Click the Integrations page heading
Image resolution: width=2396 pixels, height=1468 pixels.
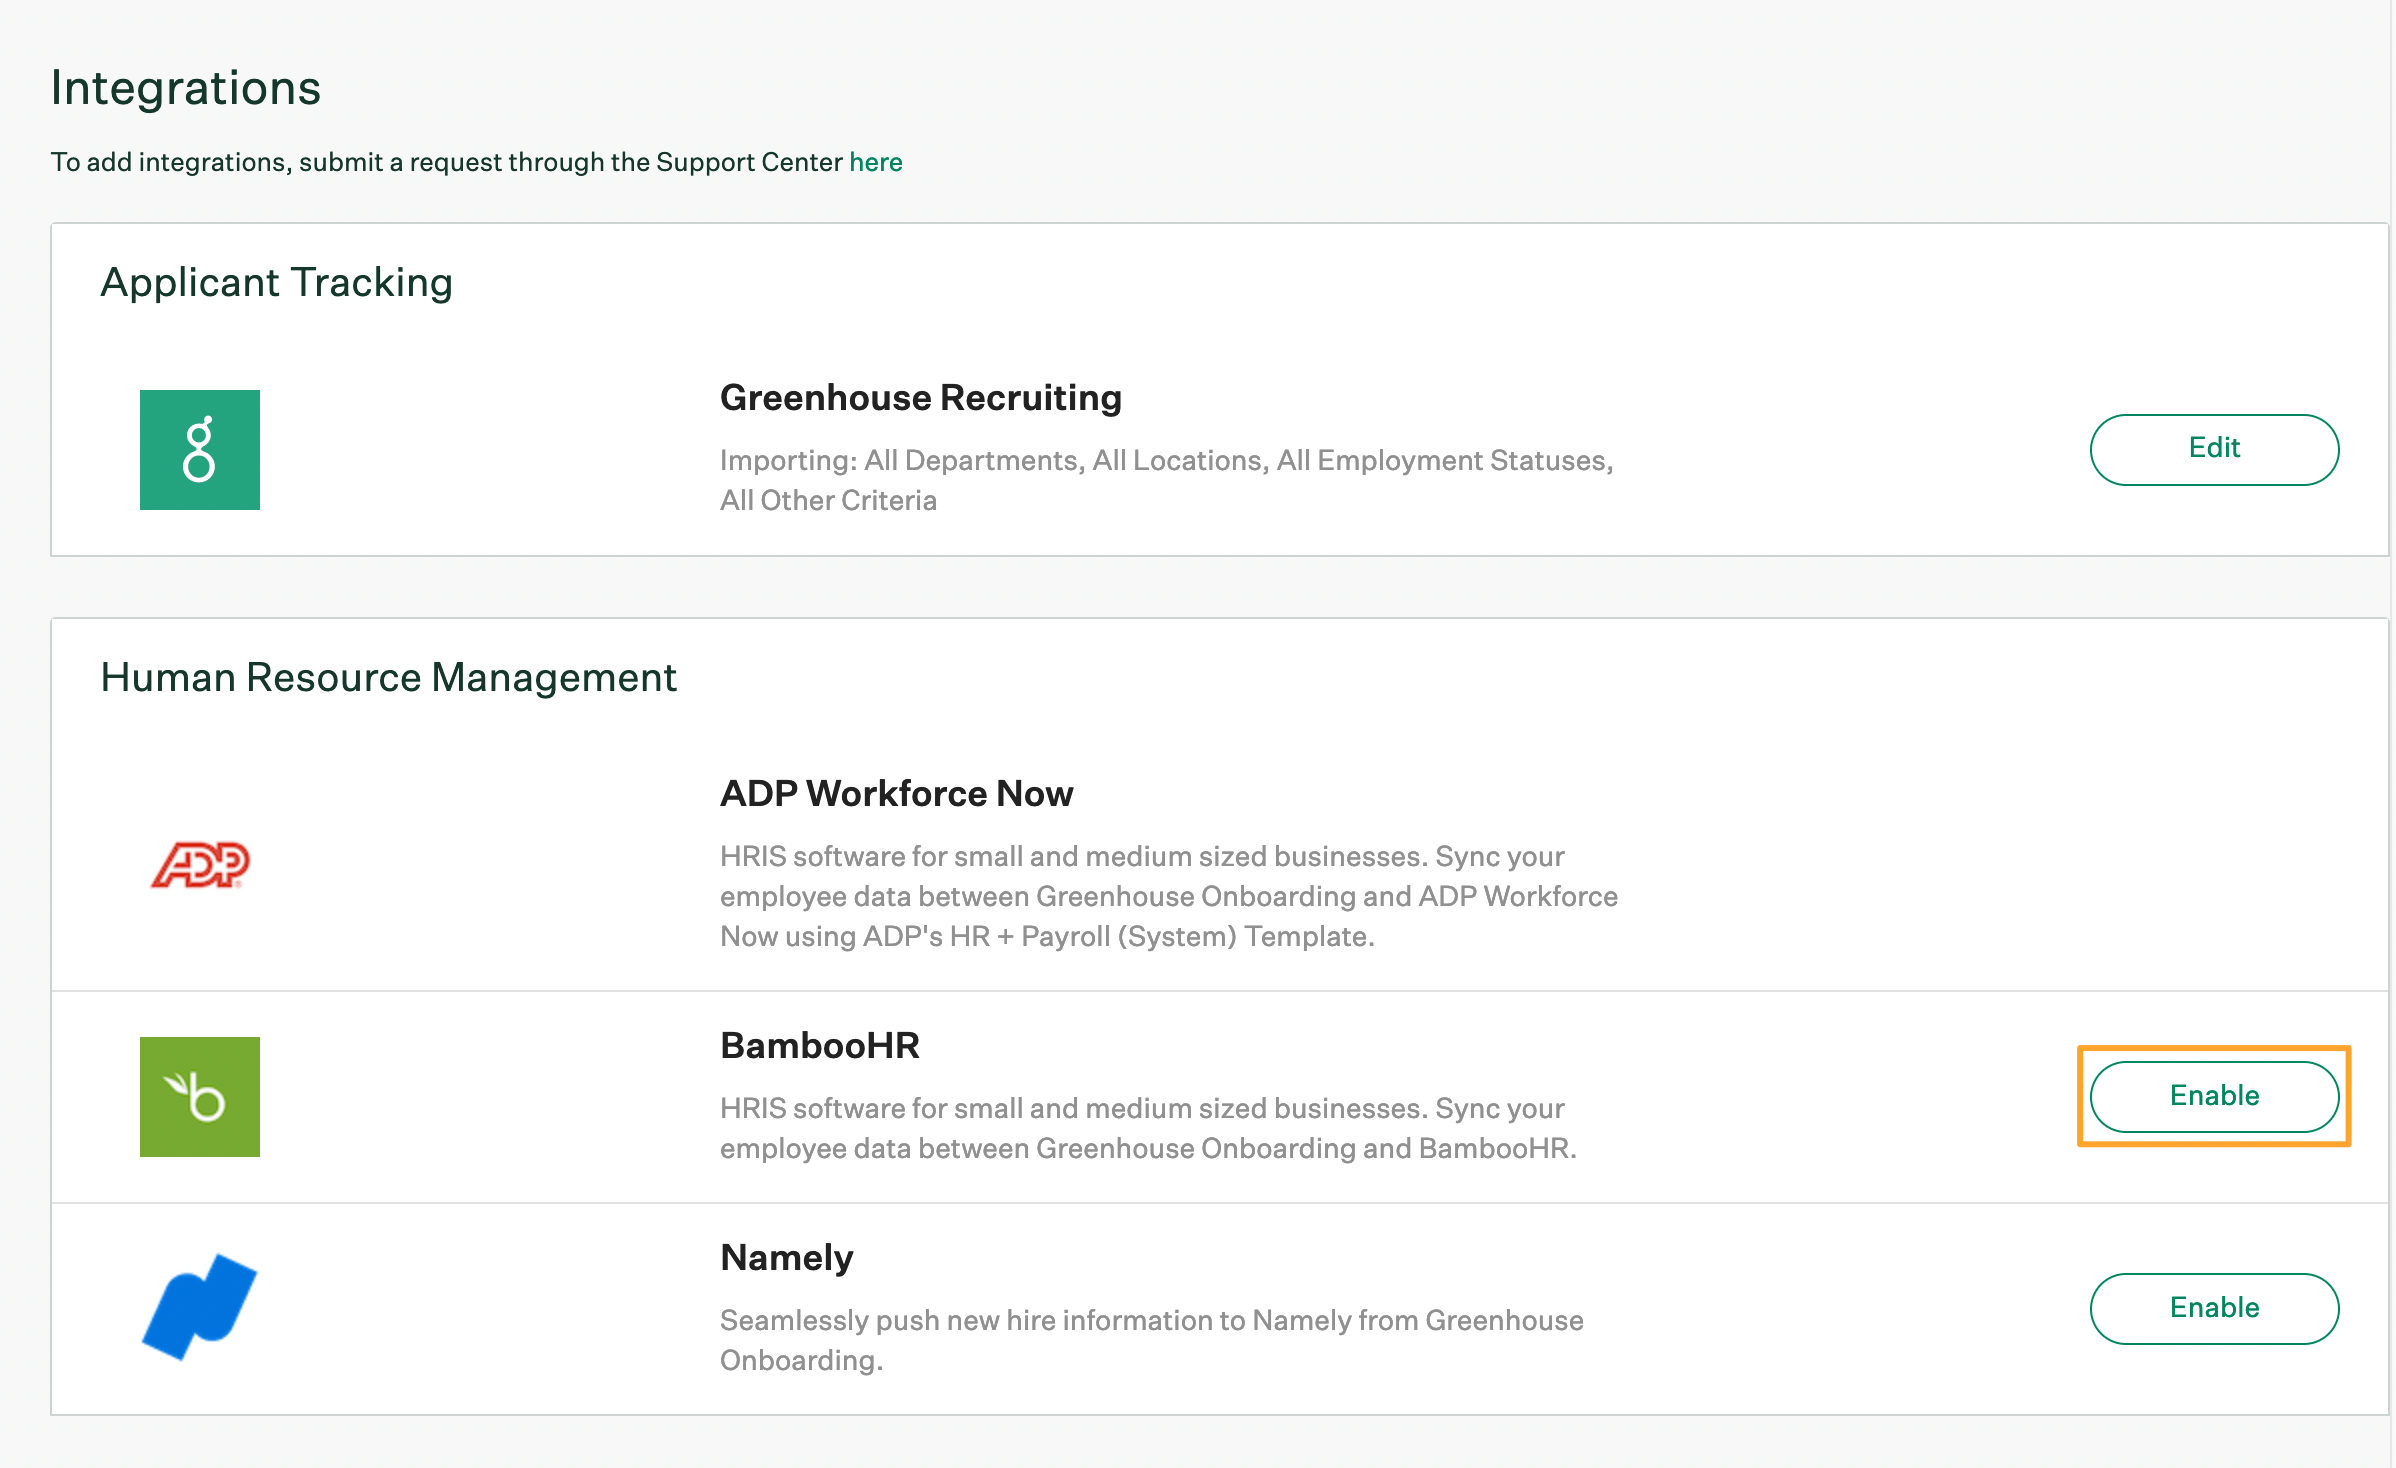click(186, 88)
